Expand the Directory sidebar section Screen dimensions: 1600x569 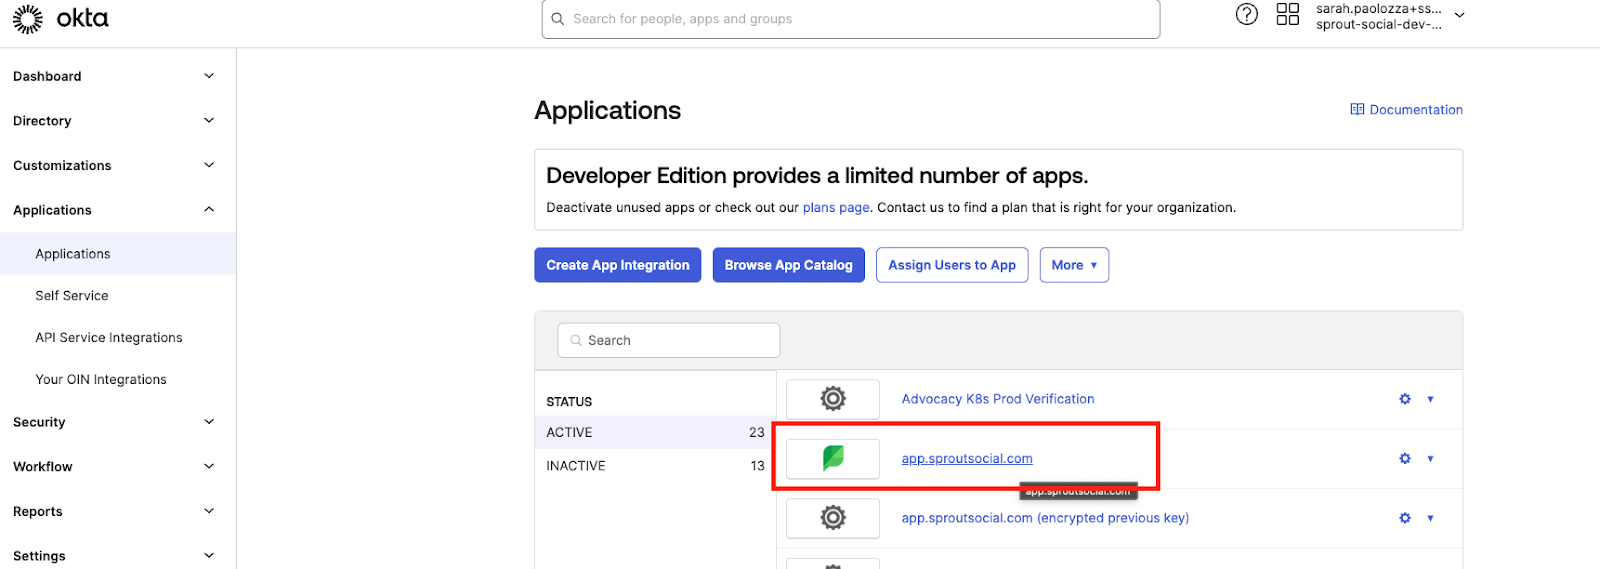coord(209,121)
